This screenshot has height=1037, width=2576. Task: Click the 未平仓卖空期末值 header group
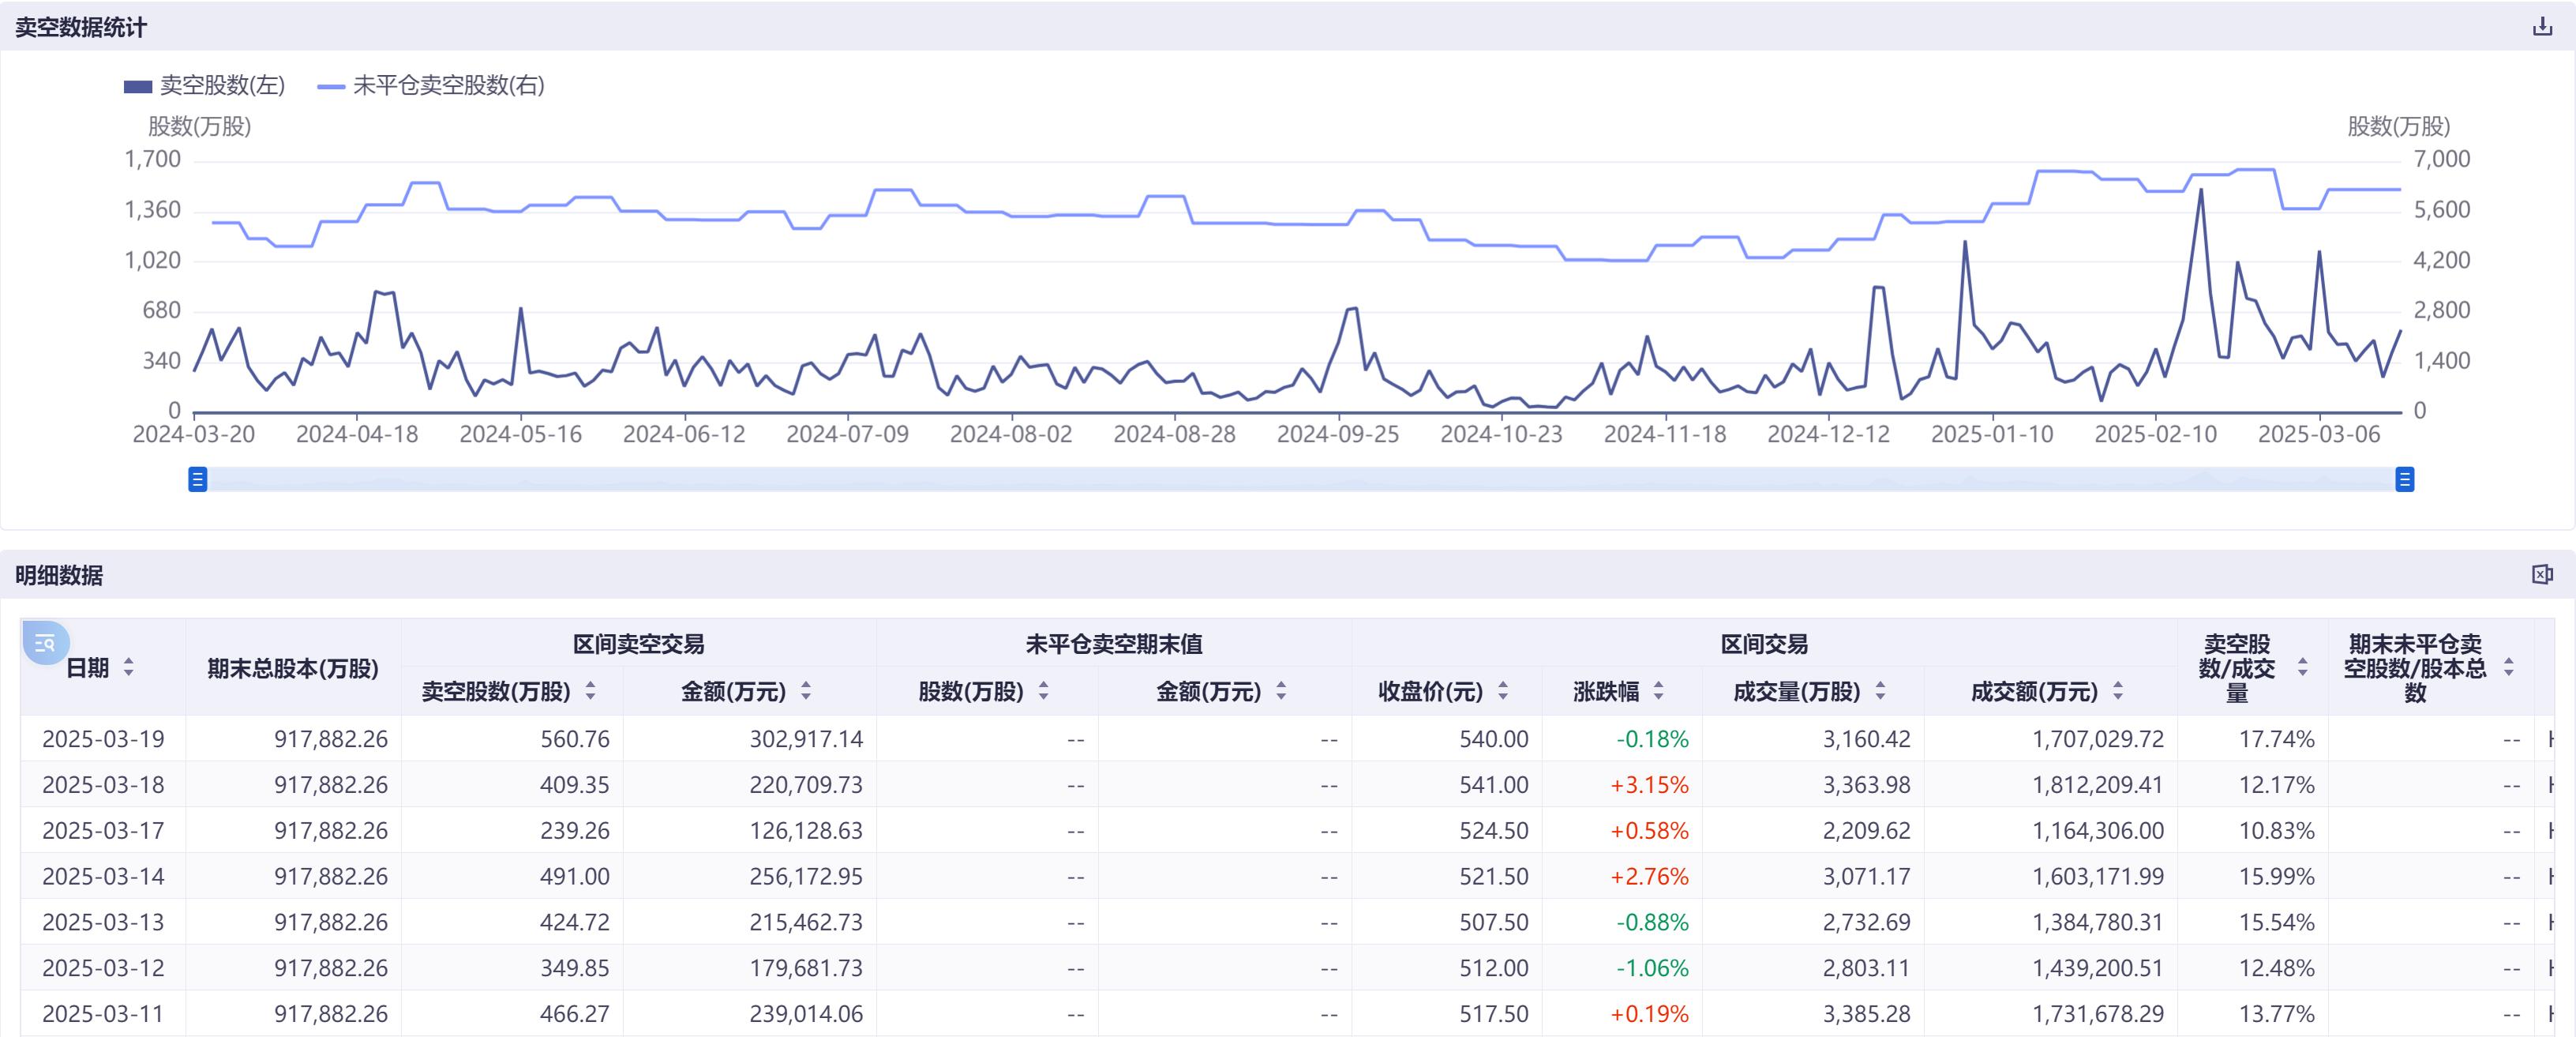point(1113,644)
